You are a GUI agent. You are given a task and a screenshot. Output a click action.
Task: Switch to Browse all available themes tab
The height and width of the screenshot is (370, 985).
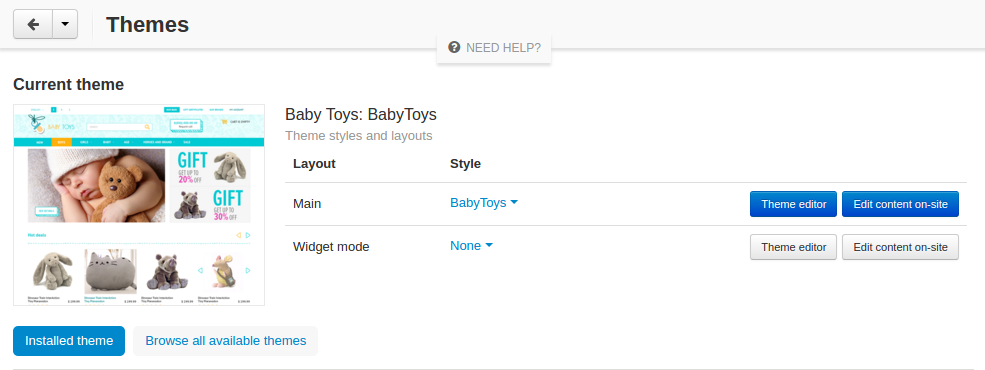tap(226, 340)
